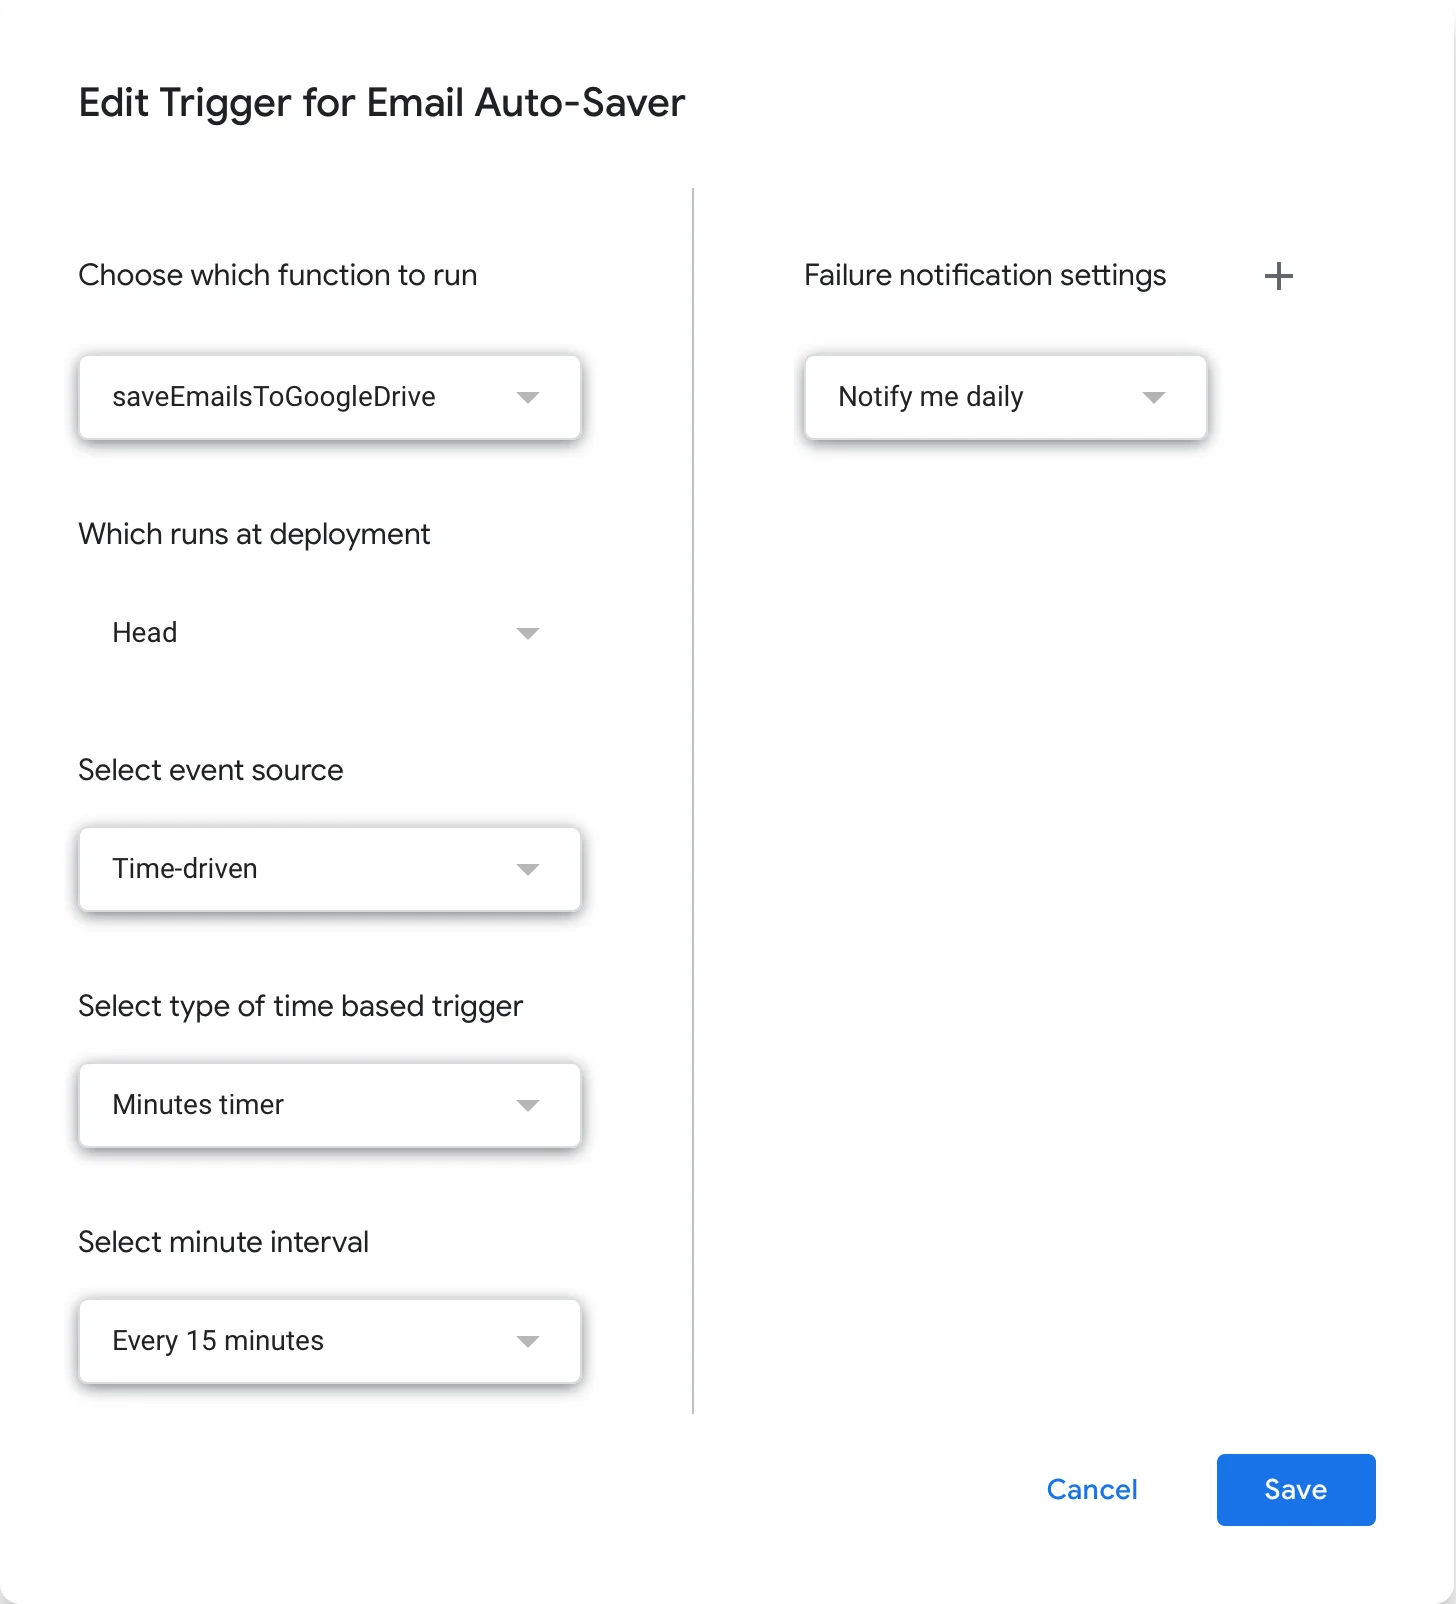Click the arrow beside saveEmailsToGoogleDrive
1456x1604 pixels.
click(528, 398)
